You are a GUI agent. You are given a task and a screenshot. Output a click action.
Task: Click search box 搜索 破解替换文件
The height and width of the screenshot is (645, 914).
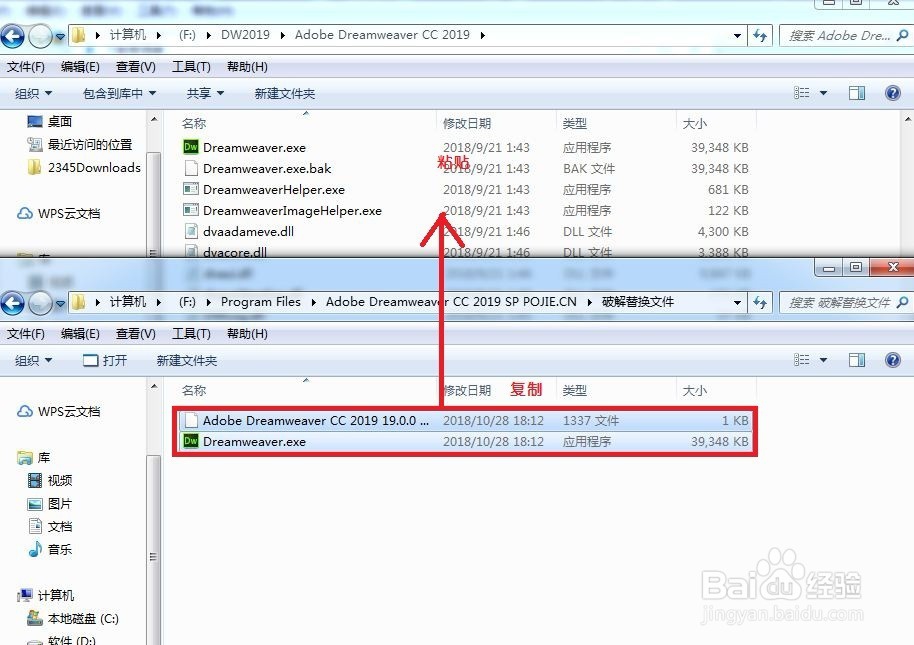pyautogui.click(x=845, y=302)
